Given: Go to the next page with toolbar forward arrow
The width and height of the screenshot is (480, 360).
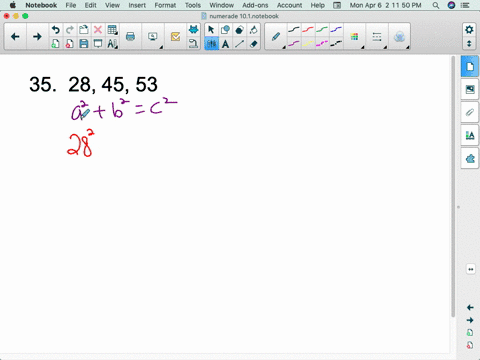Looking at the screenshot, I should point(37,37).
